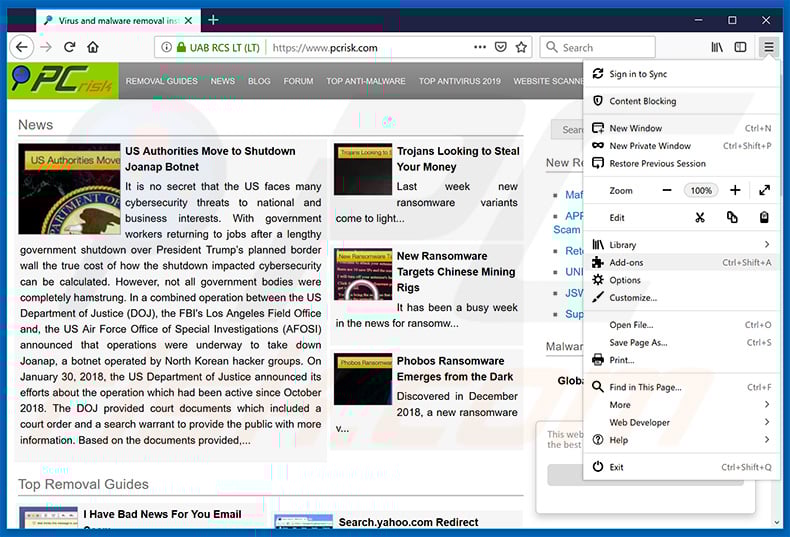The width and height of the screenshot is (790, 537).
Task: Paste using clipboard icon
Action: (764, 218)
